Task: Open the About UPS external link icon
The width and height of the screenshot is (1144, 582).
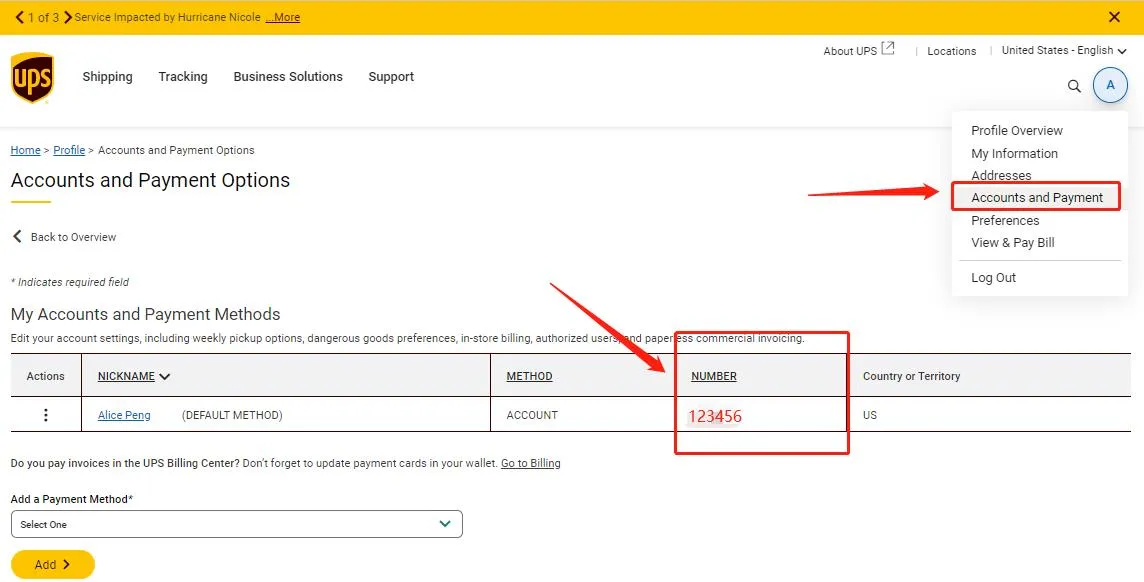Action: [888, 49]
